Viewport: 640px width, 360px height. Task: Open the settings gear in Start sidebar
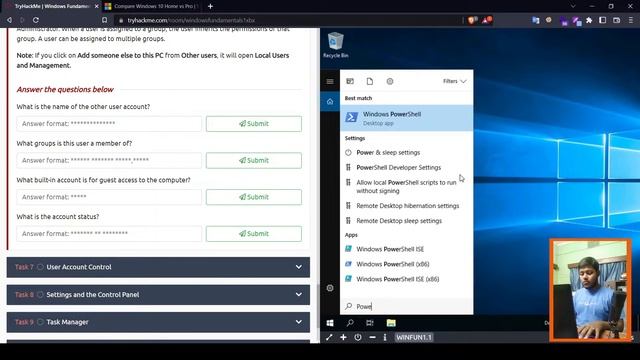tap(330, 288)
